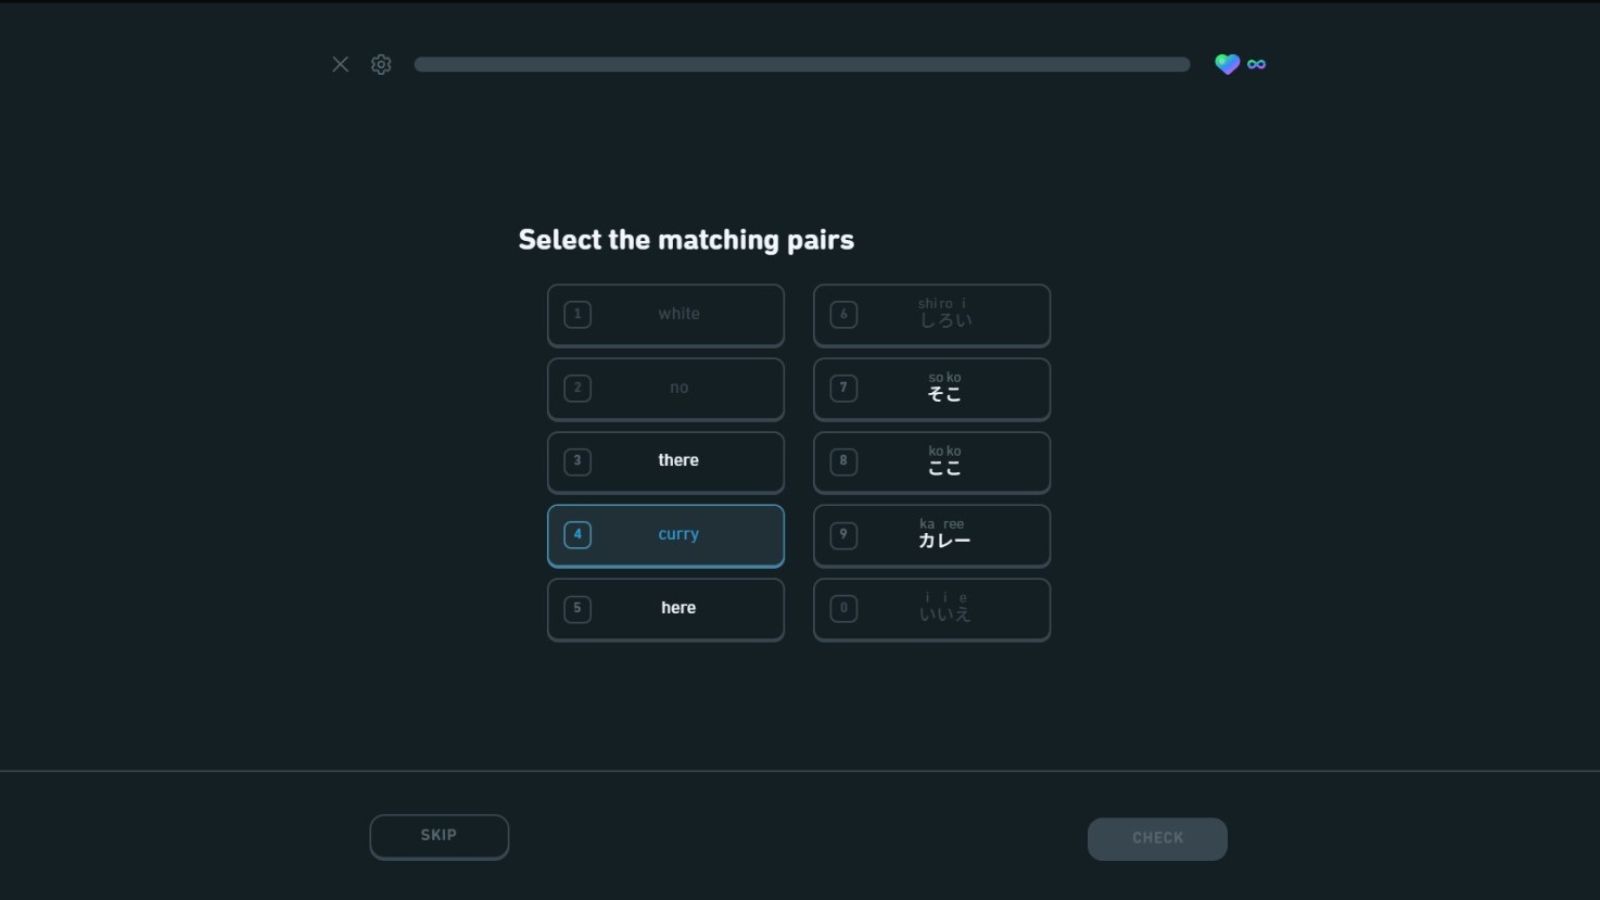1600x900 pixels.
Task: Open the lesson settings gear
Action: click(381, 64)
